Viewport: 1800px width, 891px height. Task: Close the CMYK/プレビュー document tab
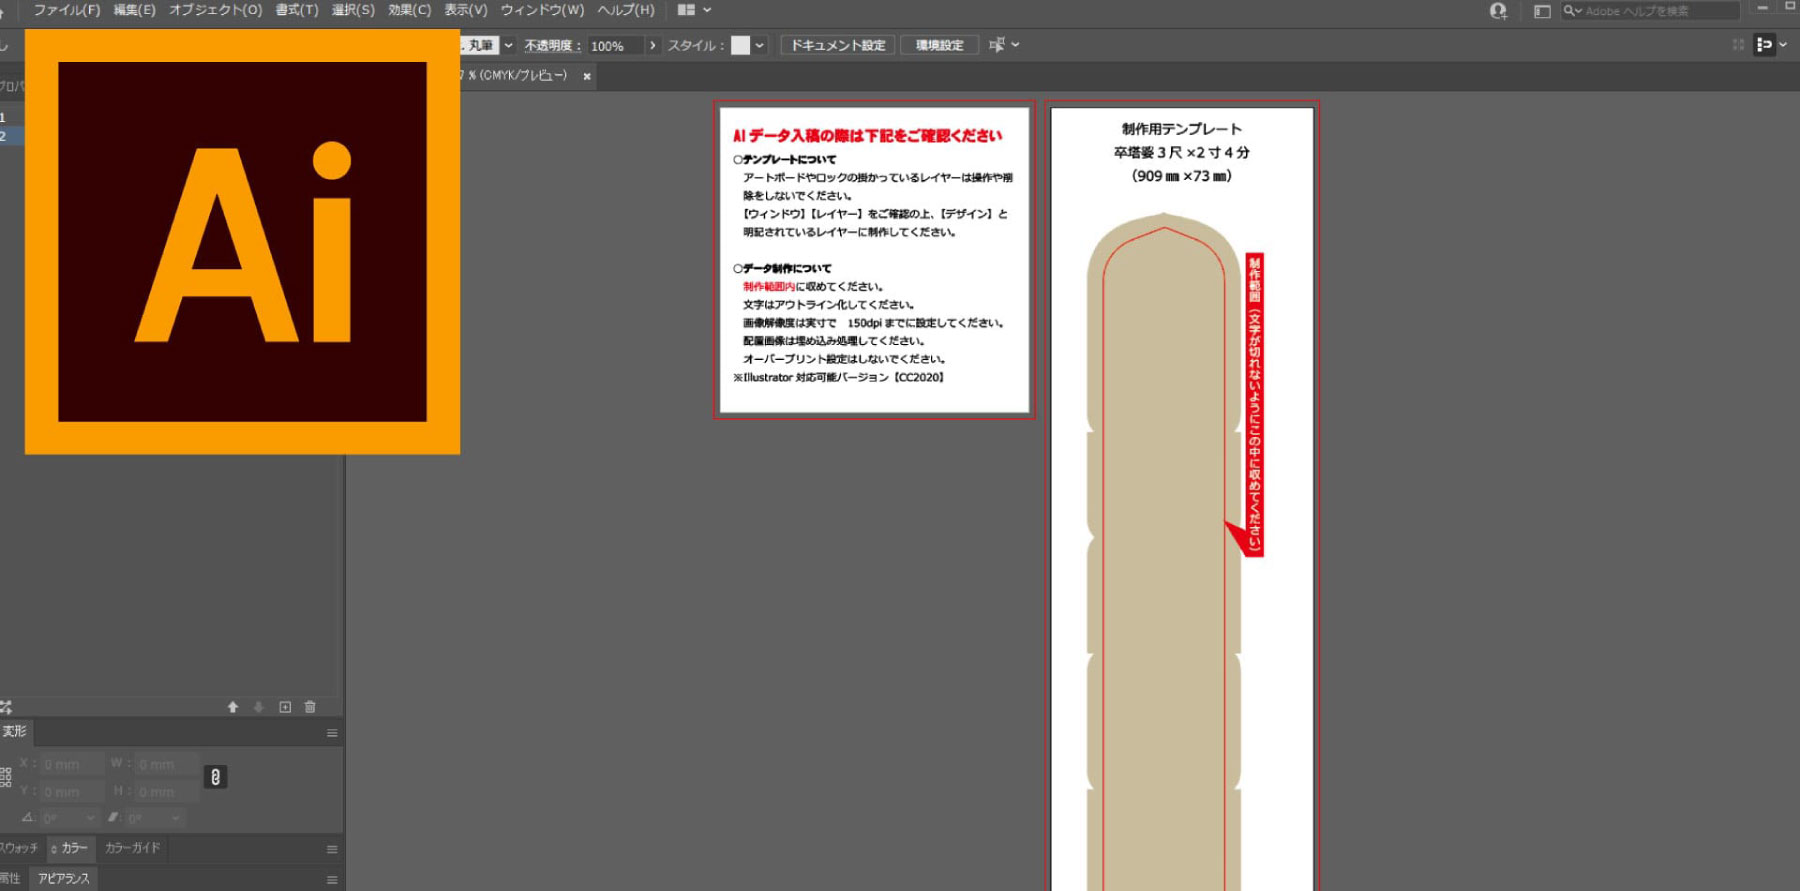(587, 76)
